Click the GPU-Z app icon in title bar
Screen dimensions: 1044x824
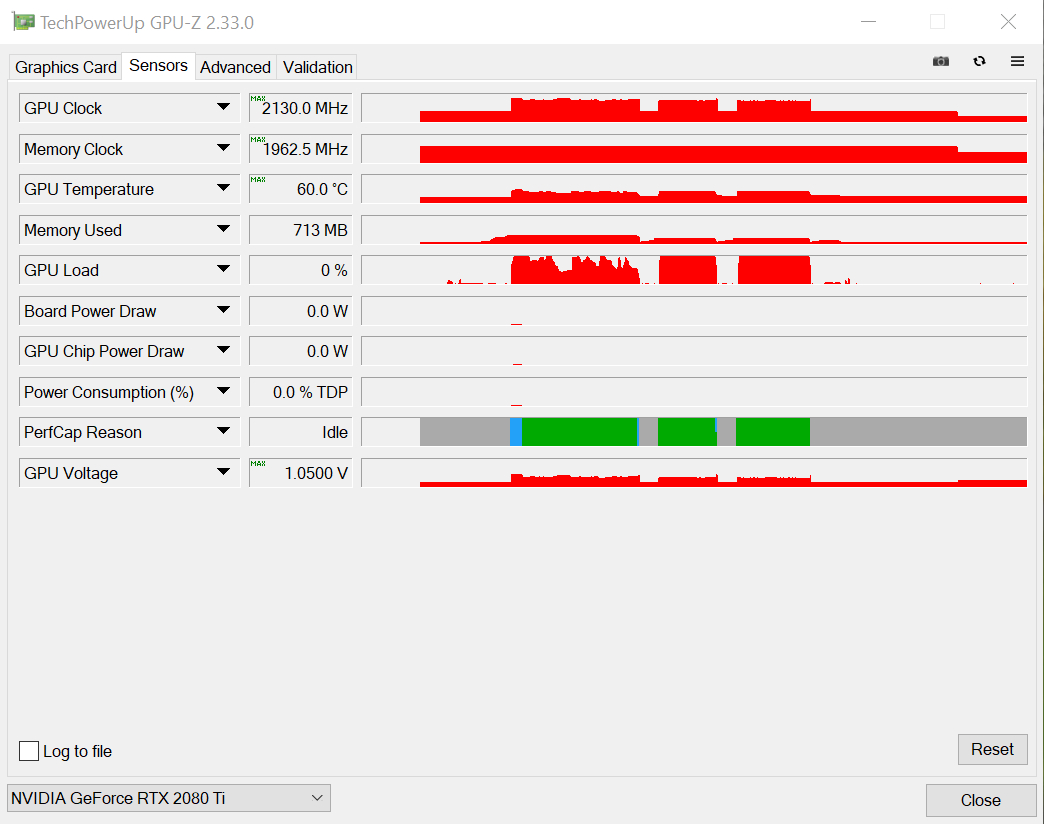point(23,22)
